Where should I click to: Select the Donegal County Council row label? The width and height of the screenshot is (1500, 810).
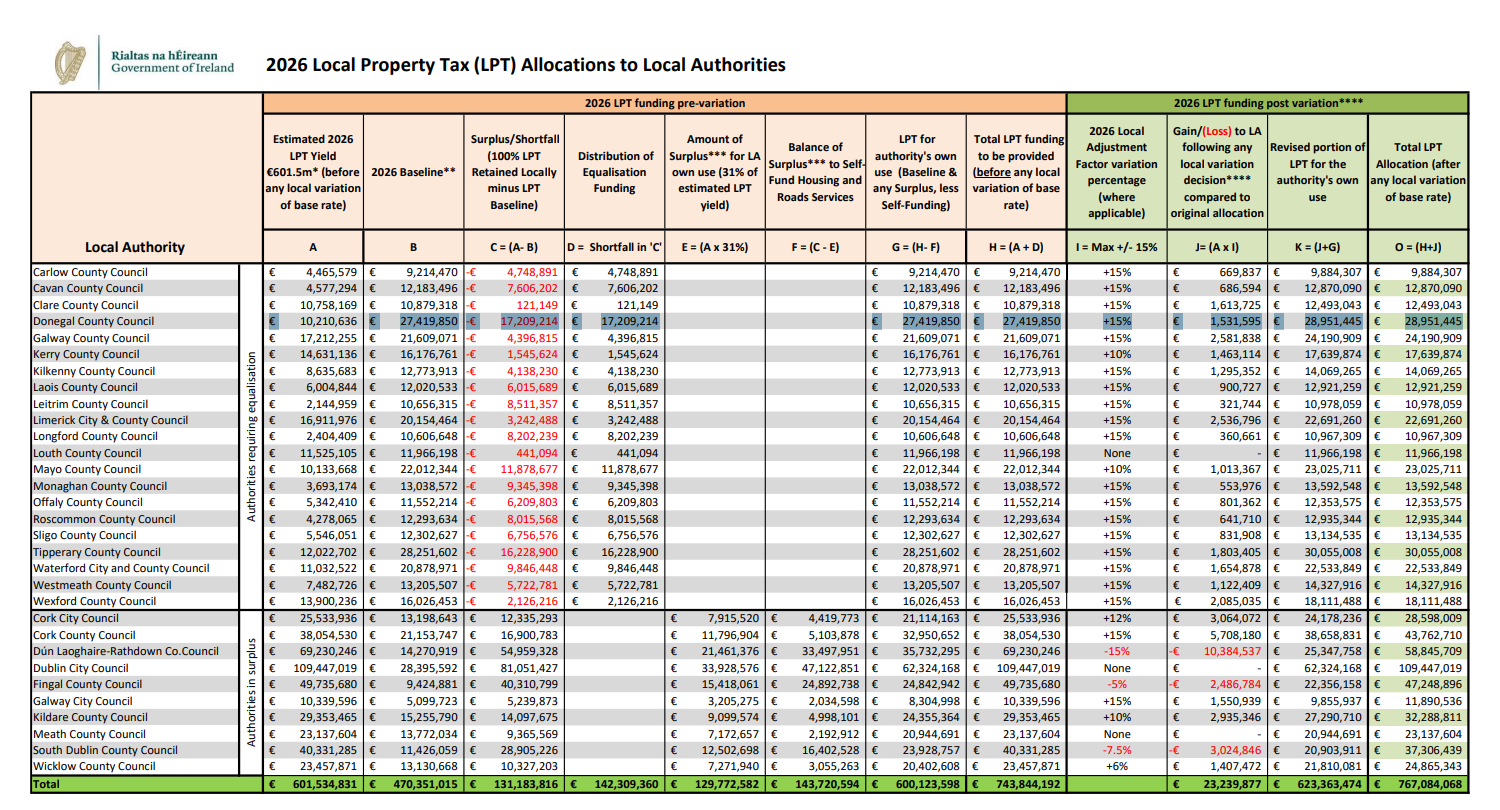pyautogui.click(x=94, y=321)
